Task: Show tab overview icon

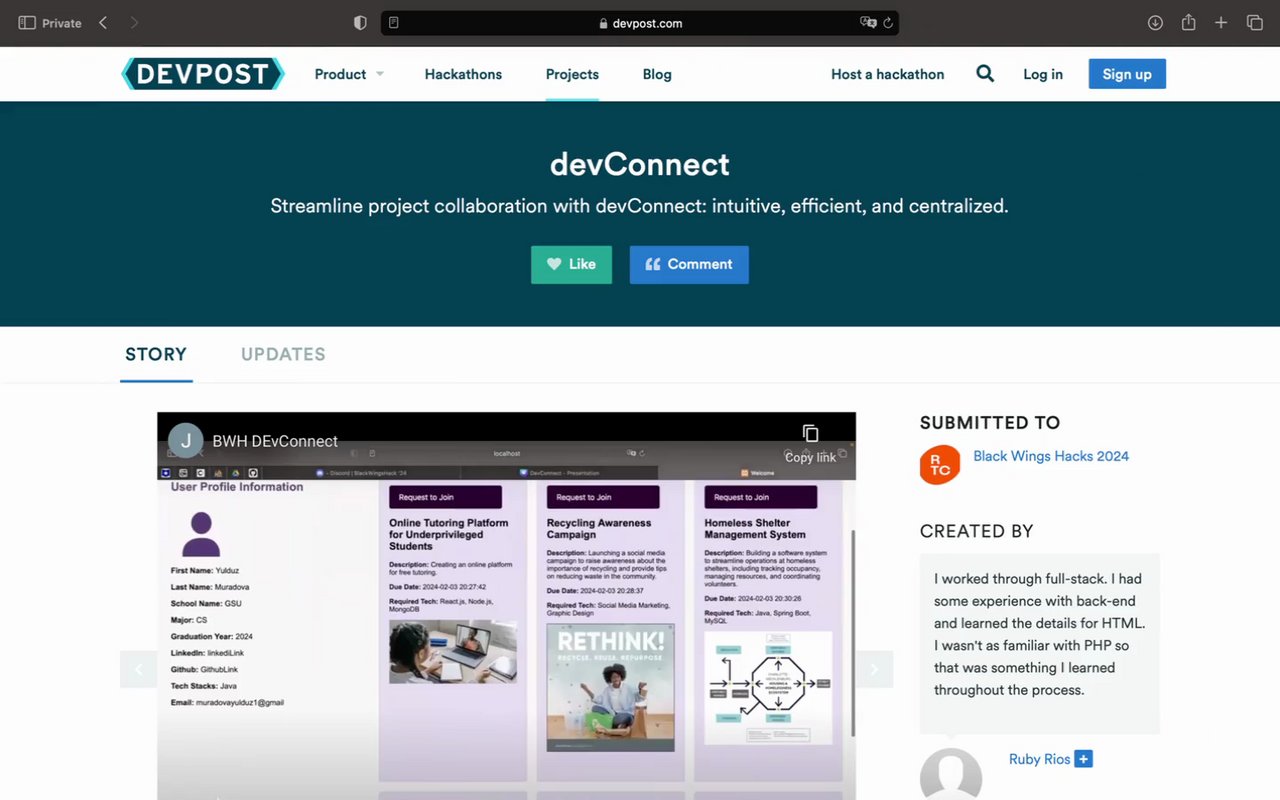Action: (1254, 22)
